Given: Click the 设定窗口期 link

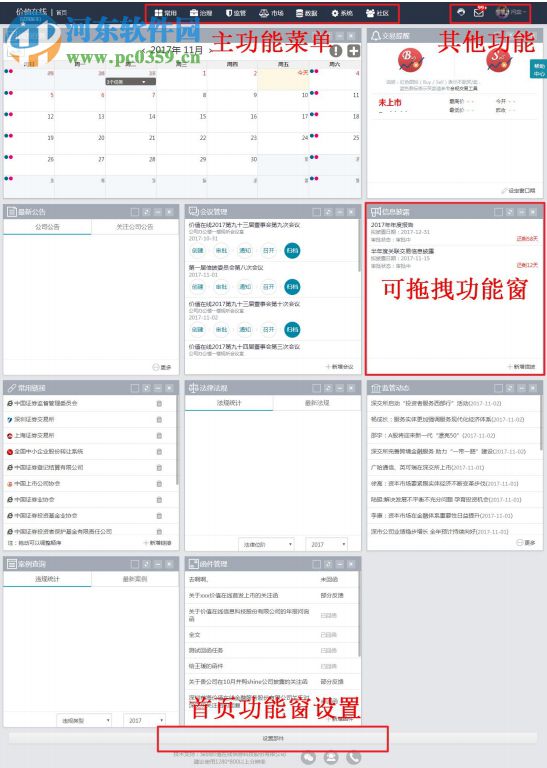Looking at the screenshot, I should click(x=519, y=191).
